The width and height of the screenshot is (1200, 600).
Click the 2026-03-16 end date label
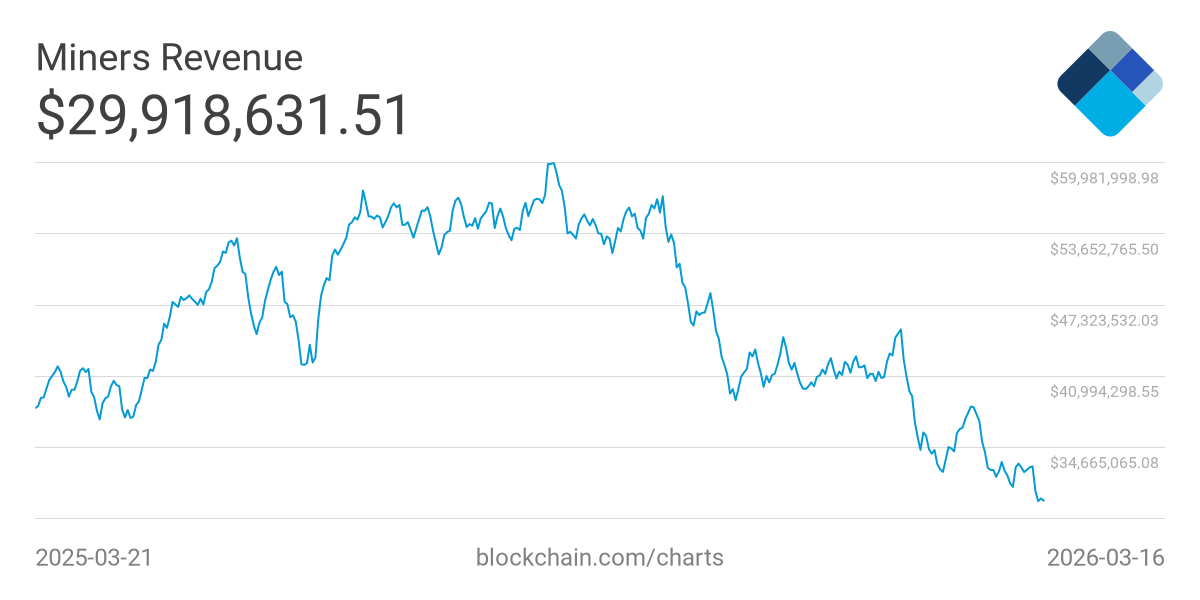1105,558
